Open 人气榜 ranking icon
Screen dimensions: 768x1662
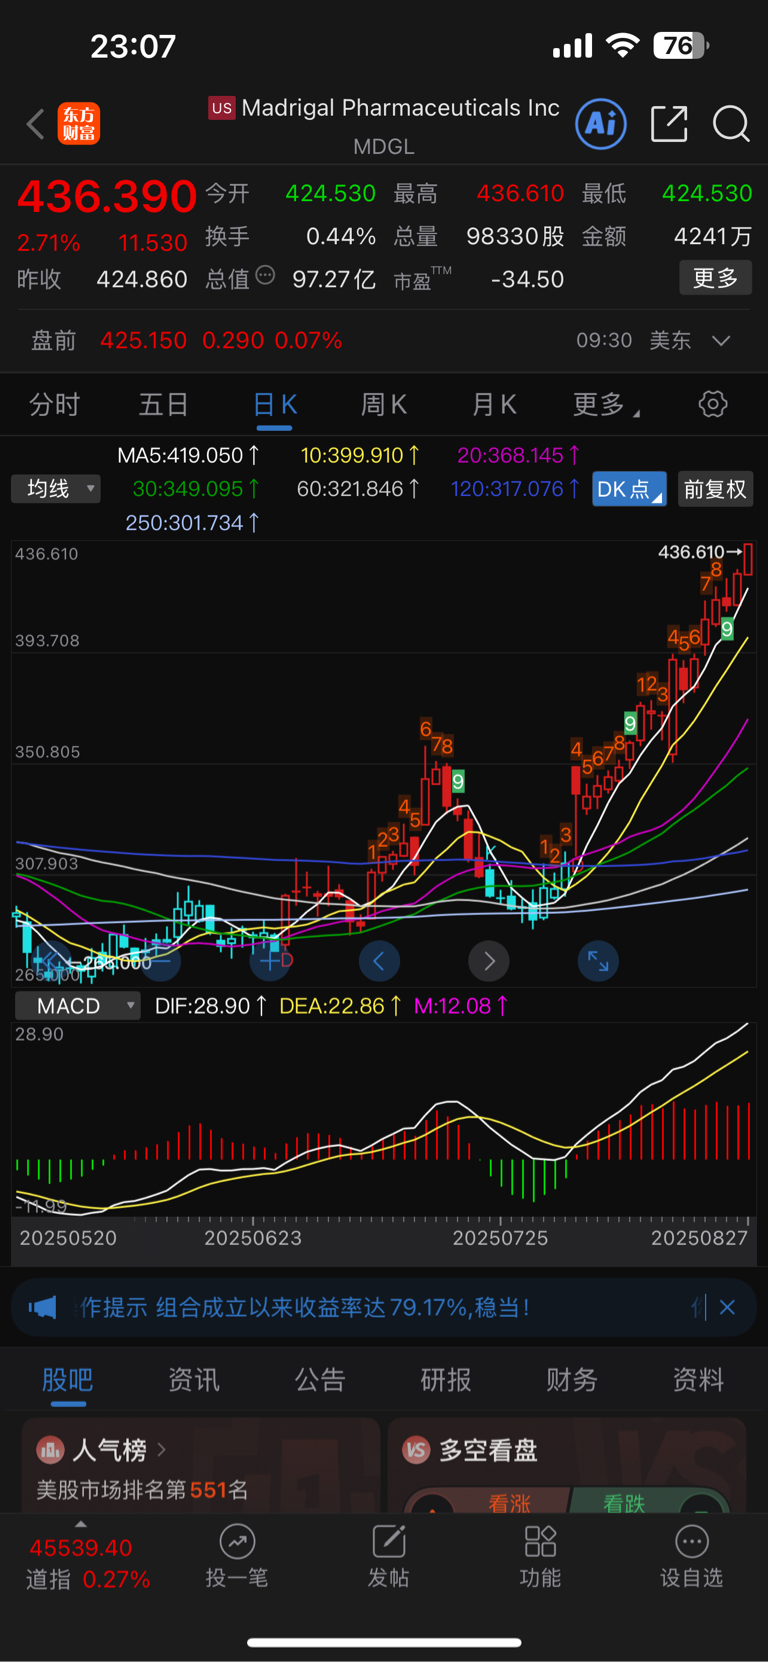(x=50, y=1449)
